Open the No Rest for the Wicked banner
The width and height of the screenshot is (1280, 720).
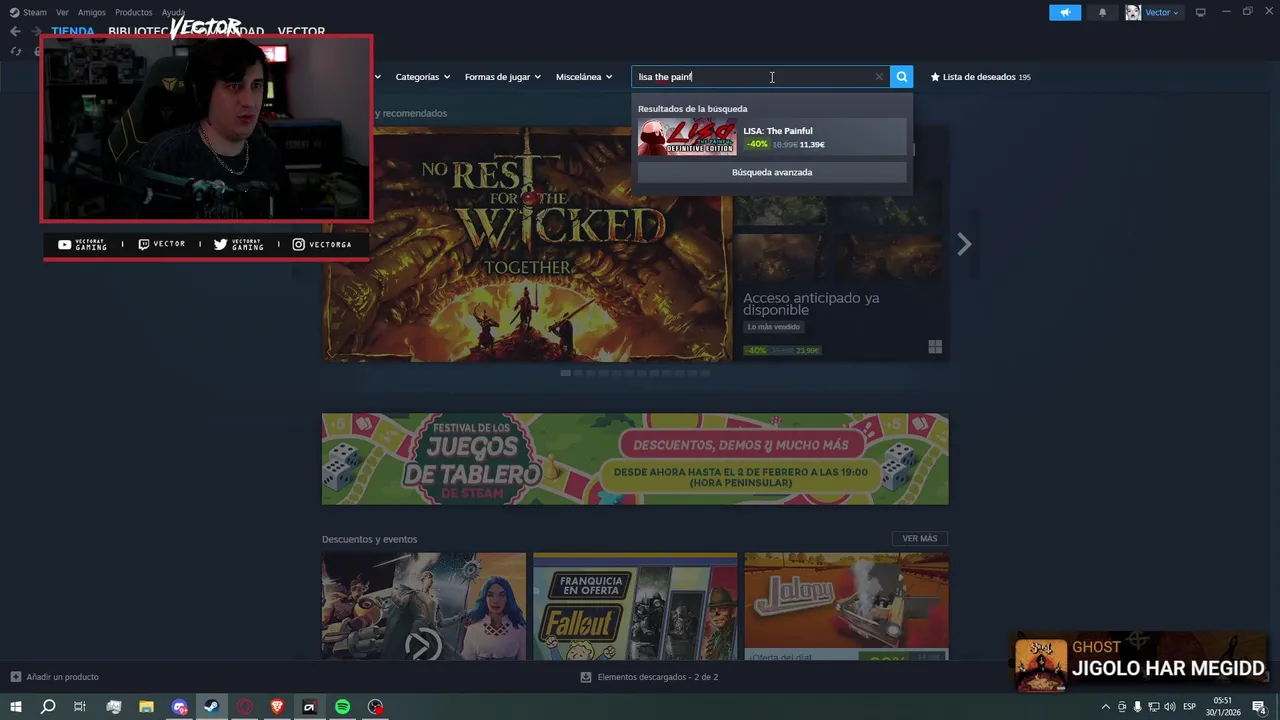click(x=528, y=244)
